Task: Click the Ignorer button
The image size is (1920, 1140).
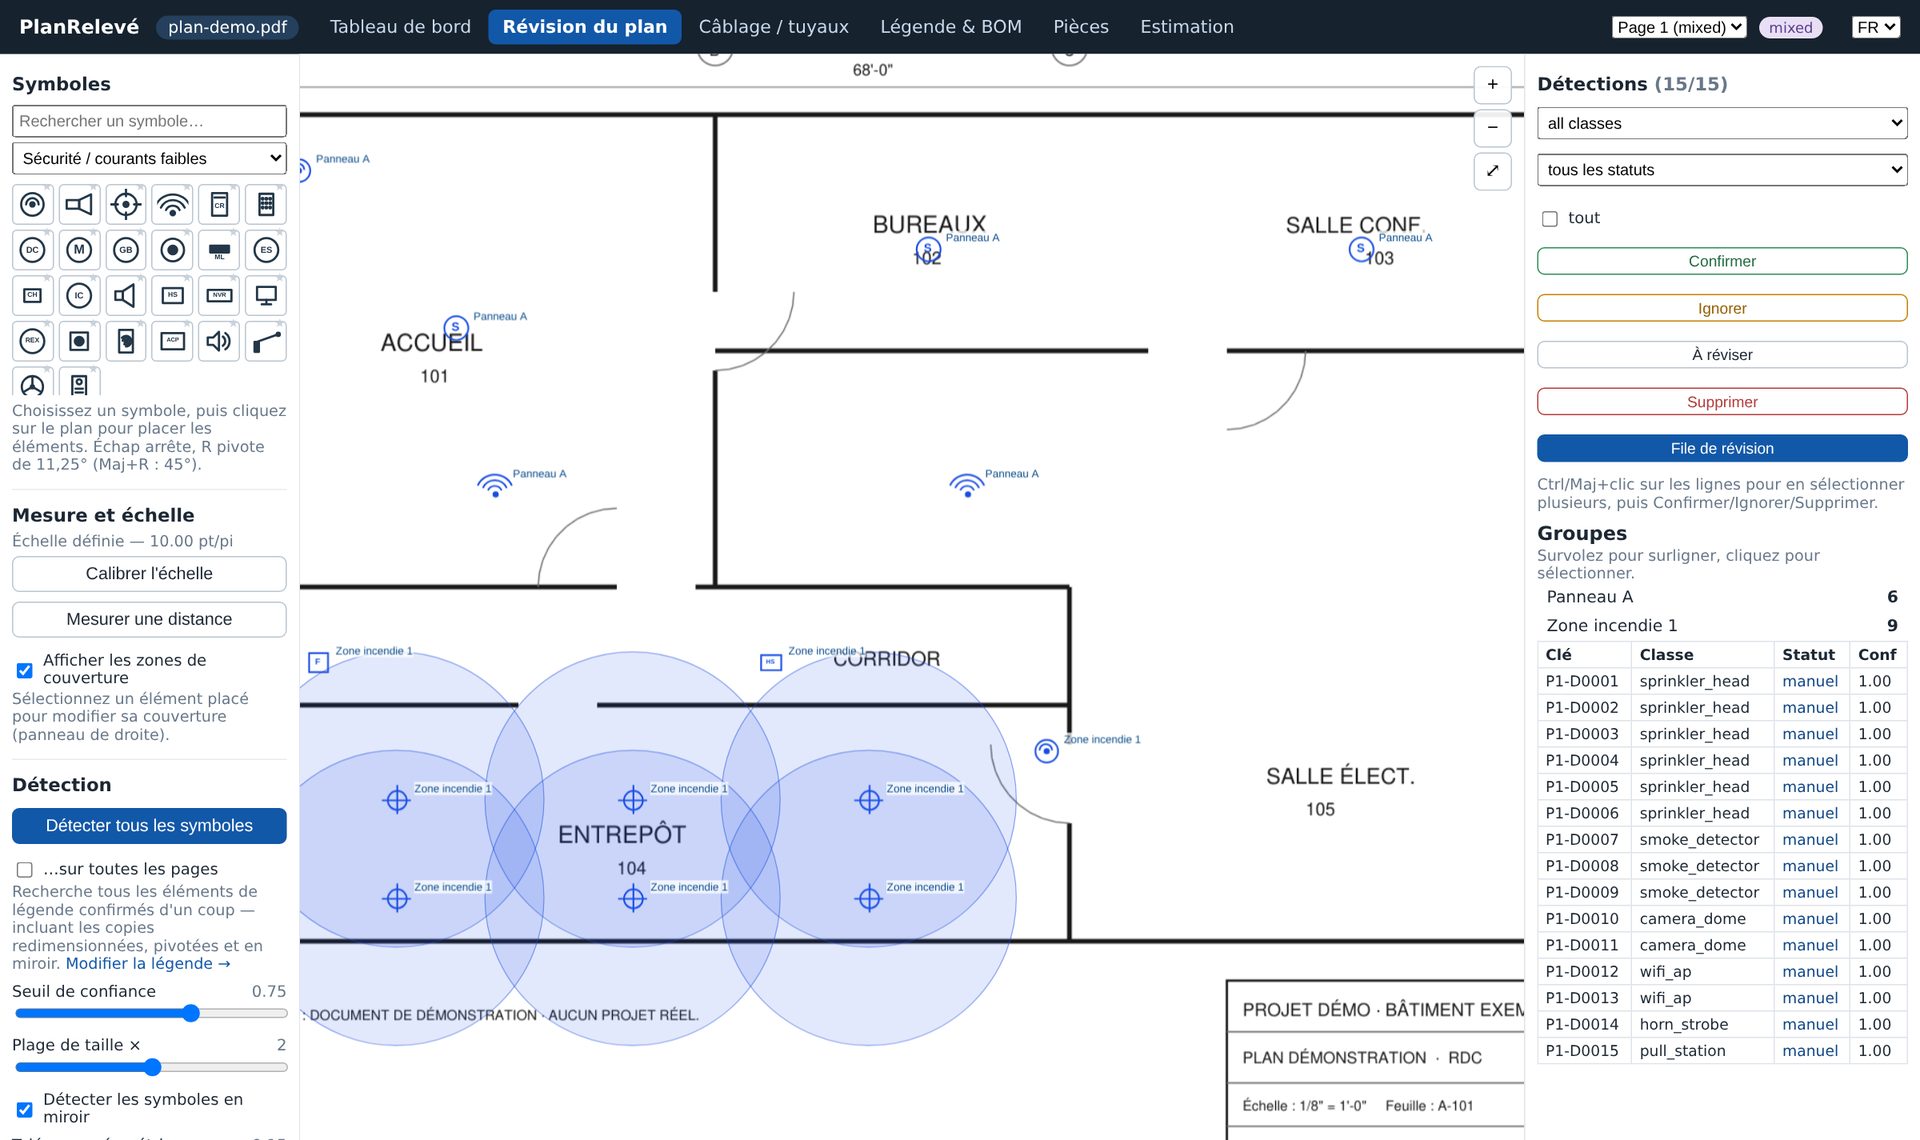Action: point(1722,308)
